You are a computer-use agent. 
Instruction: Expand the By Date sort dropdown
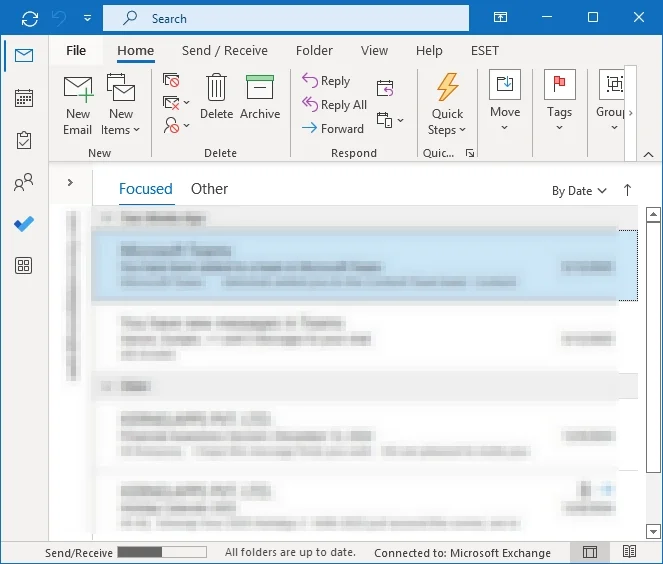[x=579, y=191]
